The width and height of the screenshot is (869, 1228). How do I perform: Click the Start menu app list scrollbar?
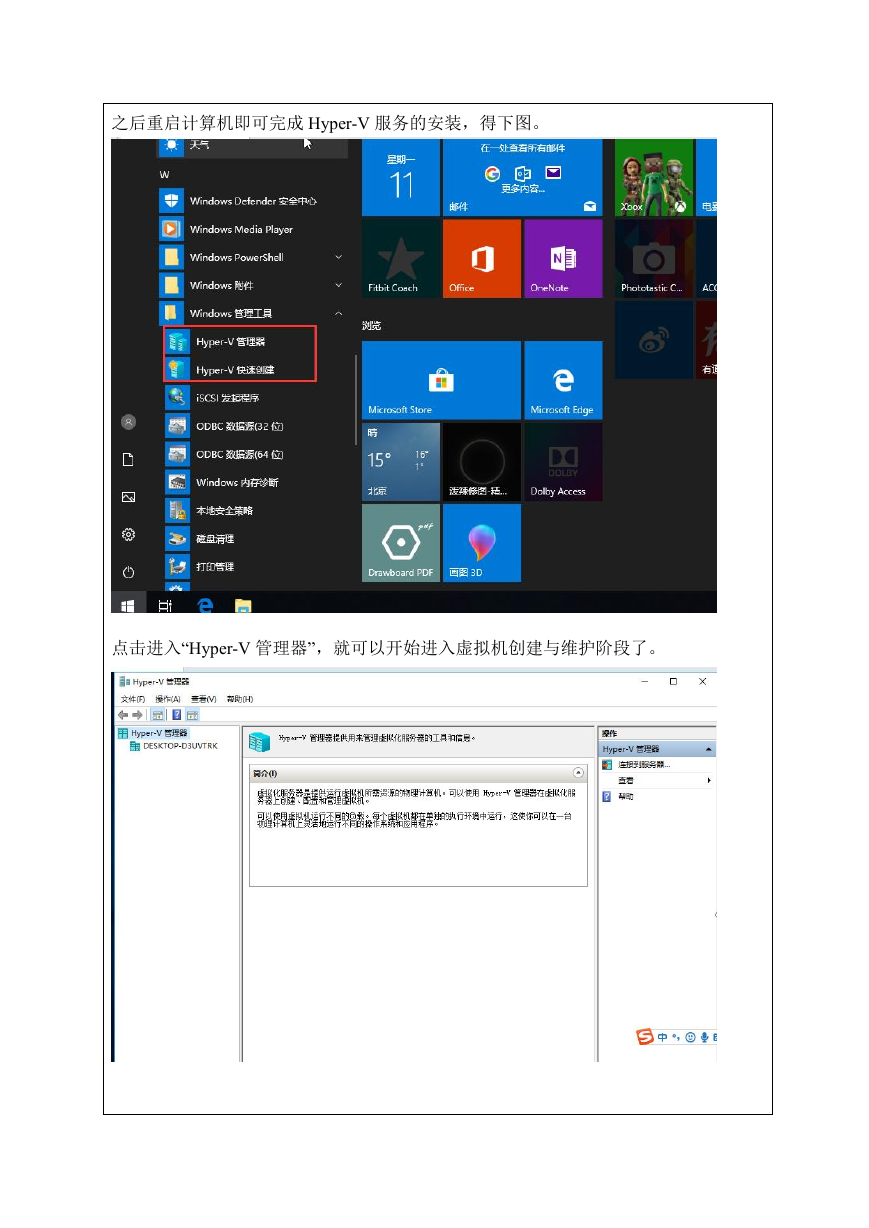pos(356,400)
